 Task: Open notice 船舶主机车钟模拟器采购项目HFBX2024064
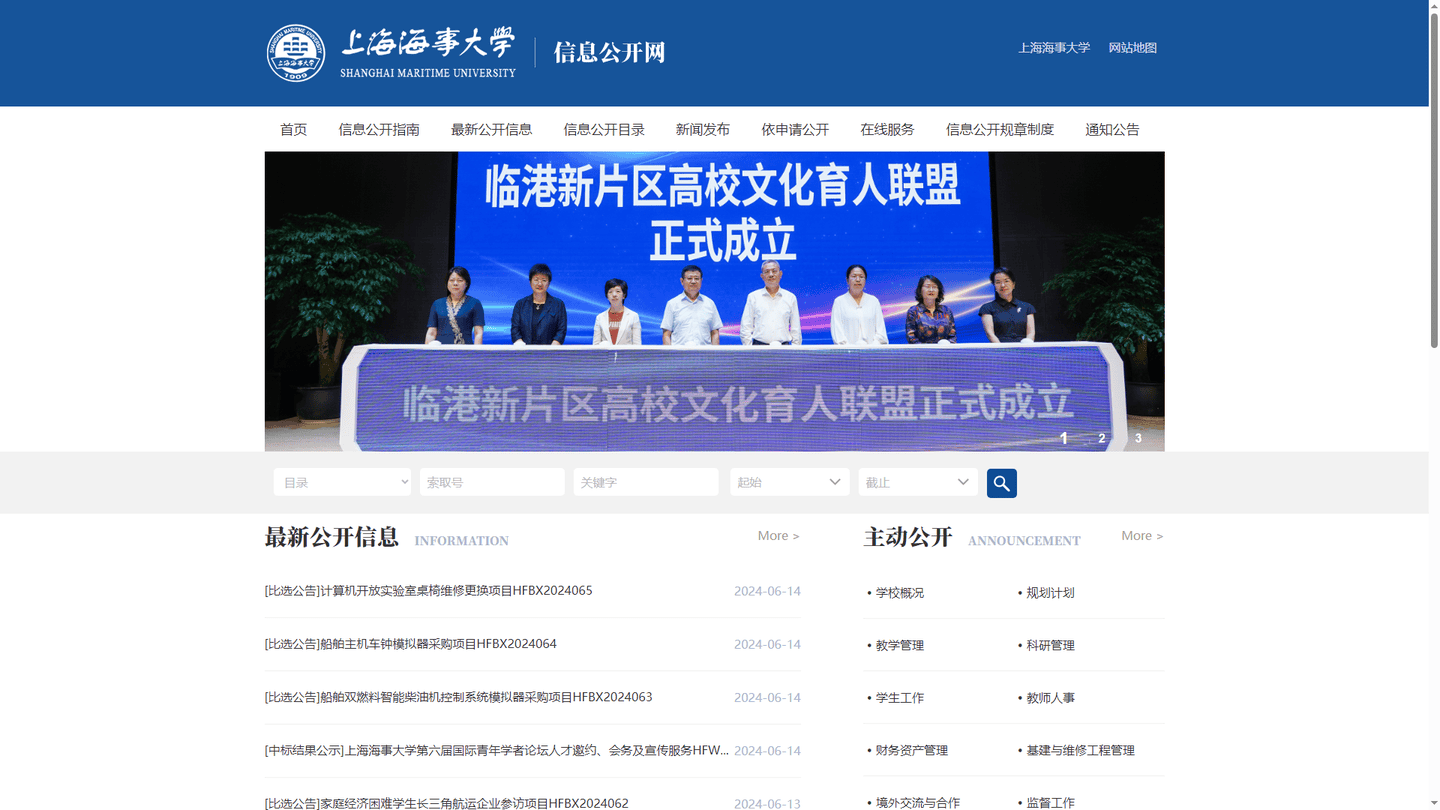click(411, 644)
